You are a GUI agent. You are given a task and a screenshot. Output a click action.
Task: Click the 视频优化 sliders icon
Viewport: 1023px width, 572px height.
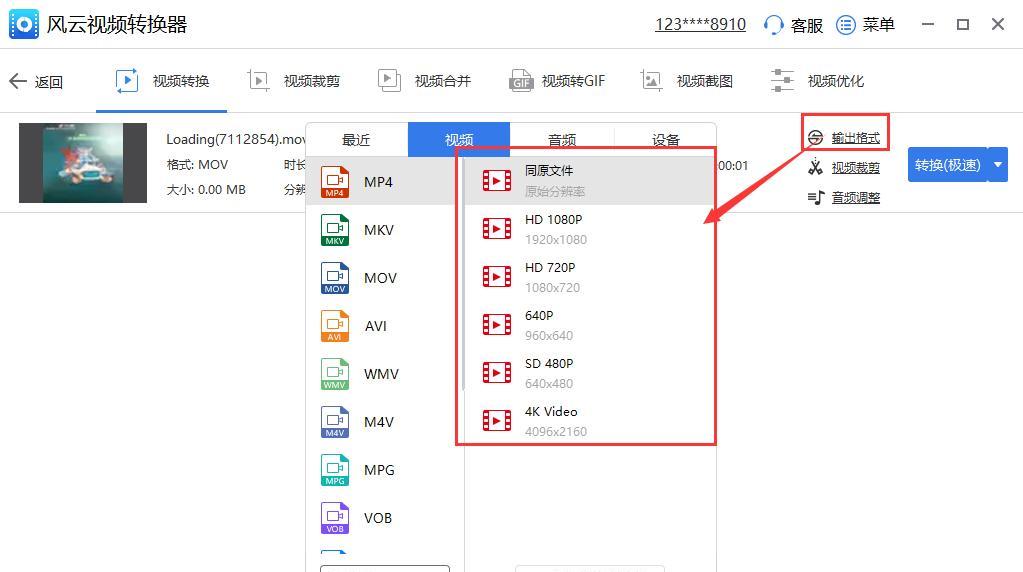pyautogui.click(x=782, y=81)
